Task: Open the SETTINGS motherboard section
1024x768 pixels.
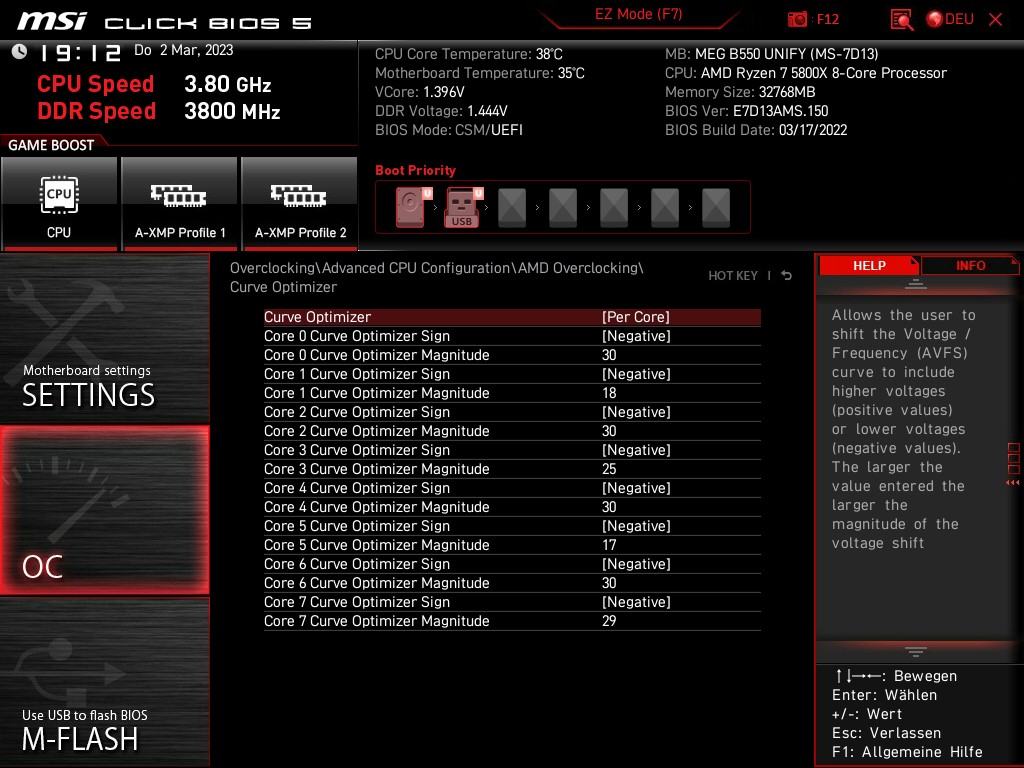Action: (x=104, y=339)
